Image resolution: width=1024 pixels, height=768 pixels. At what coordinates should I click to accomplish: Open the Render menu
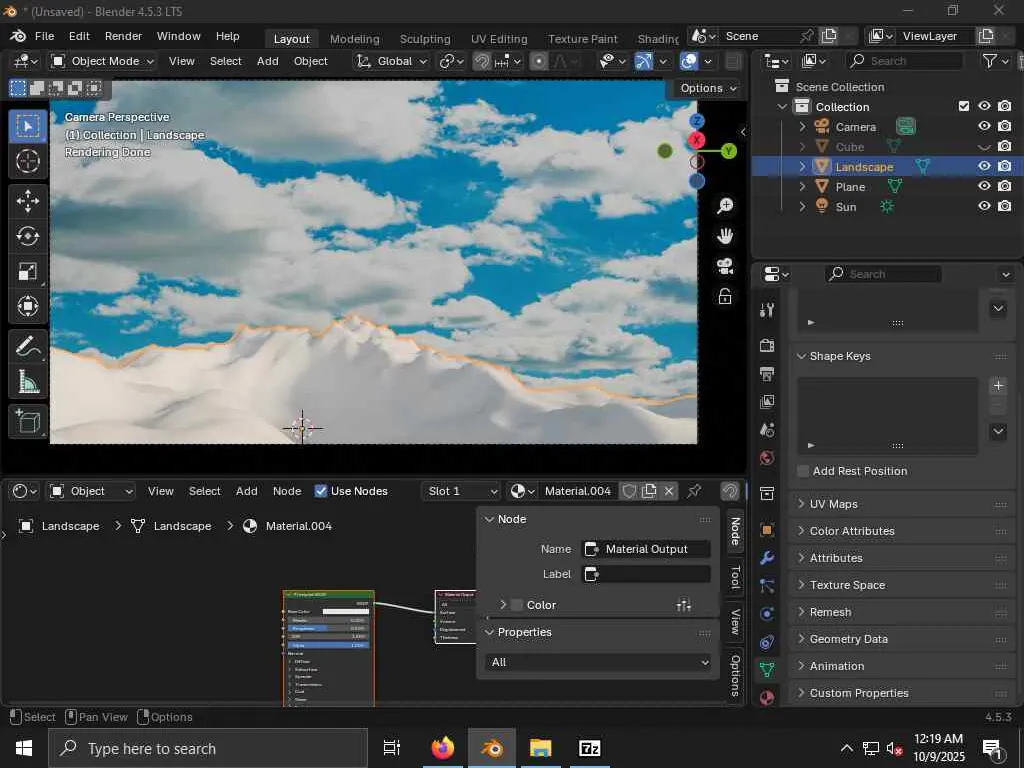coord(123,36)
